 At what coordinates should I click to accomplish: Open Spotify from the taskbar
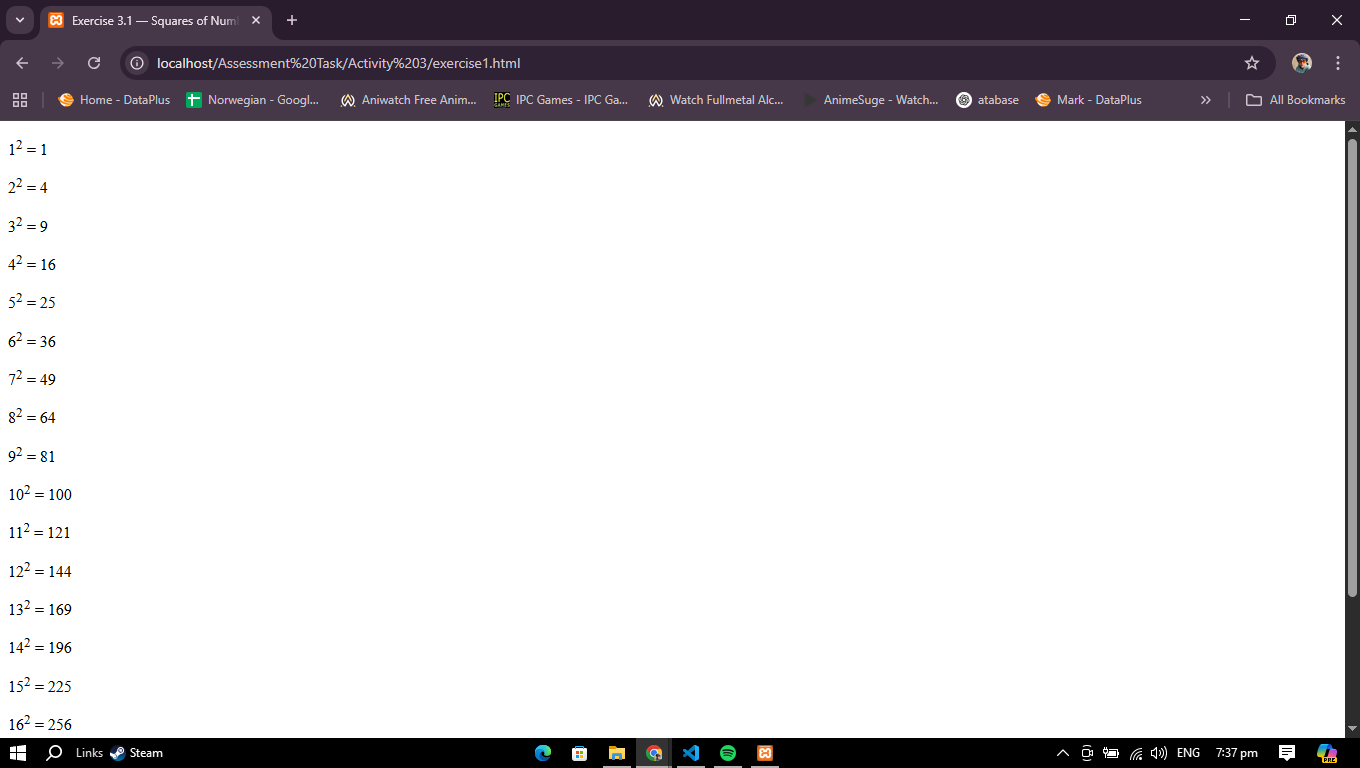(727, 753)
